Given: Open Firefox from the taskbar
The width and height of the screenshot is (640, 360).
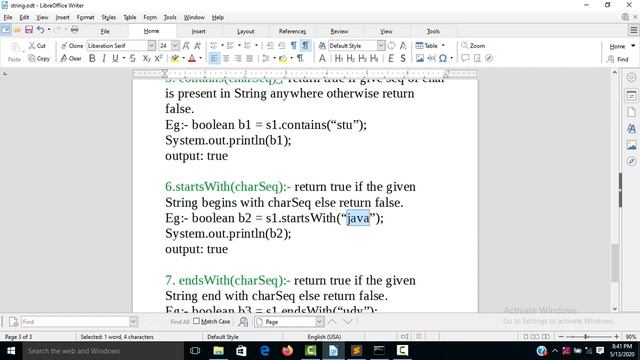Looking at the screenshot, I should (287, 351).
